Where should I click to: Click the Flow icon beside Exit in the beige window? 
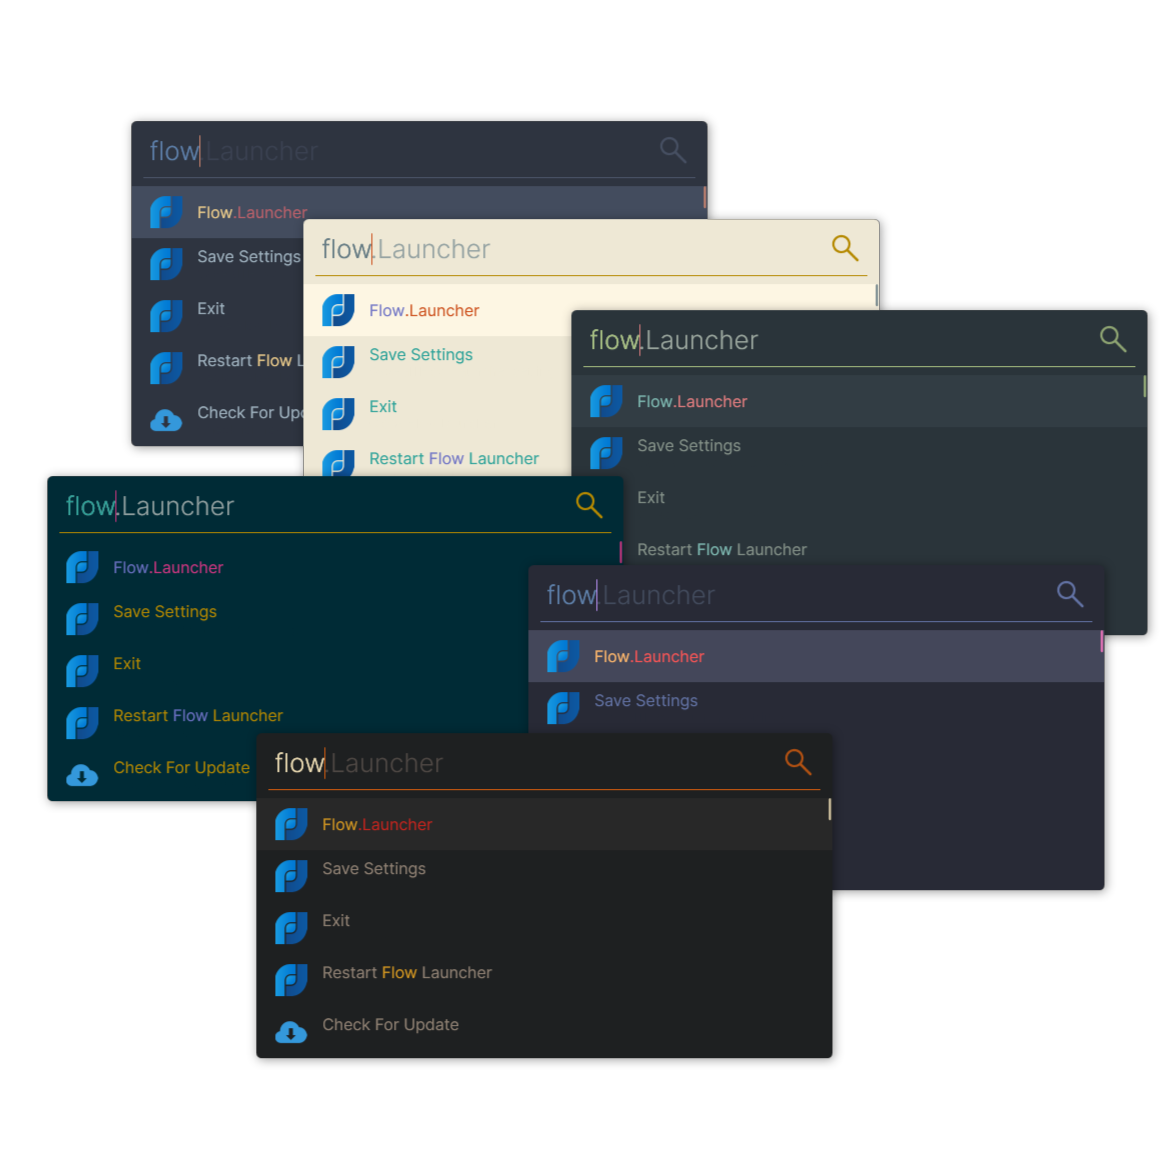click(x=338, y=413)
